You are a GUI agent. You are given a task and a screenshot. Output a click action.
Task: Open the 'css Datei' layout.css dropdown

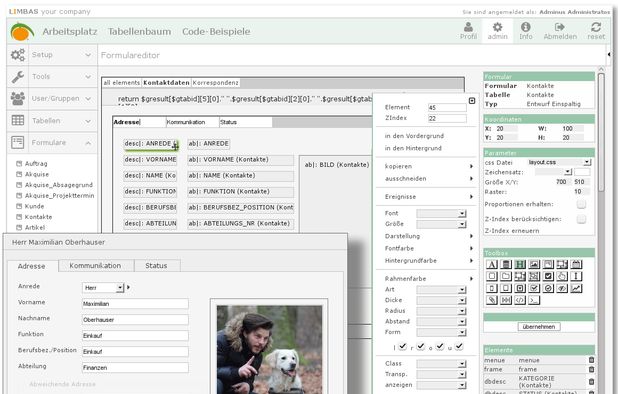[559, 162]
